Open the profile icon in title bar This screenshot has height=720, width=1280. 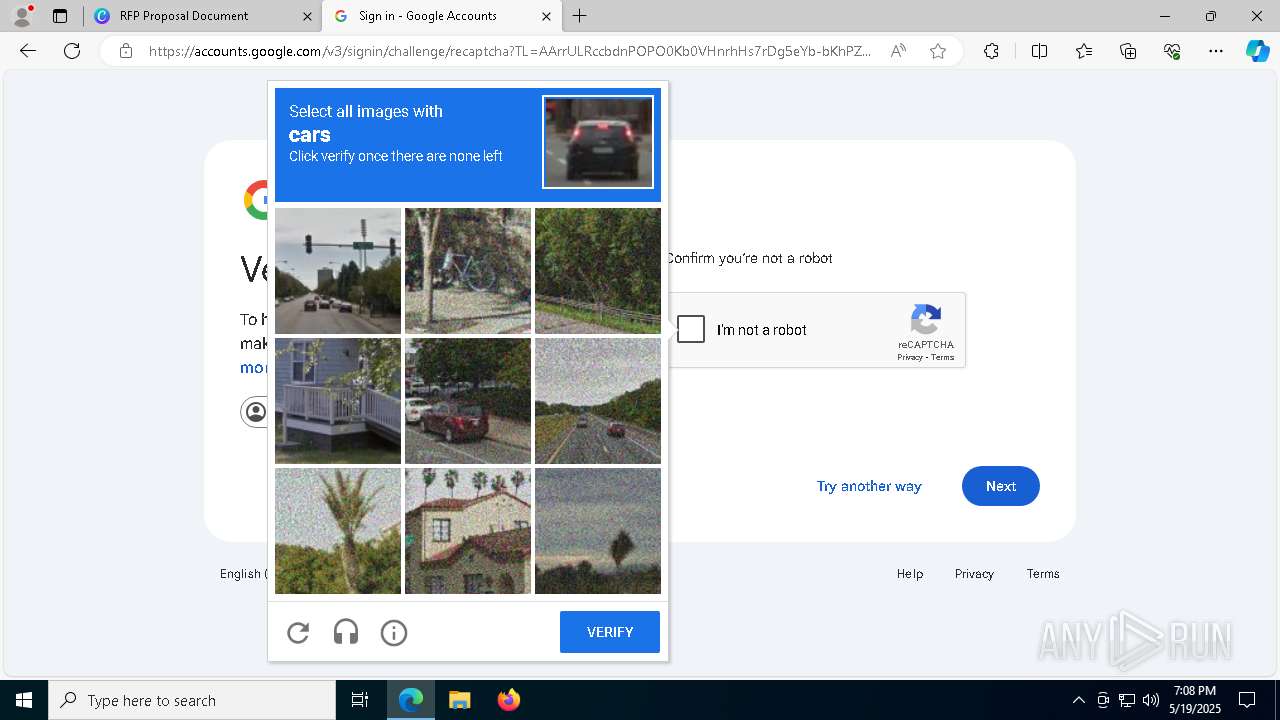[x=21, y=16]
